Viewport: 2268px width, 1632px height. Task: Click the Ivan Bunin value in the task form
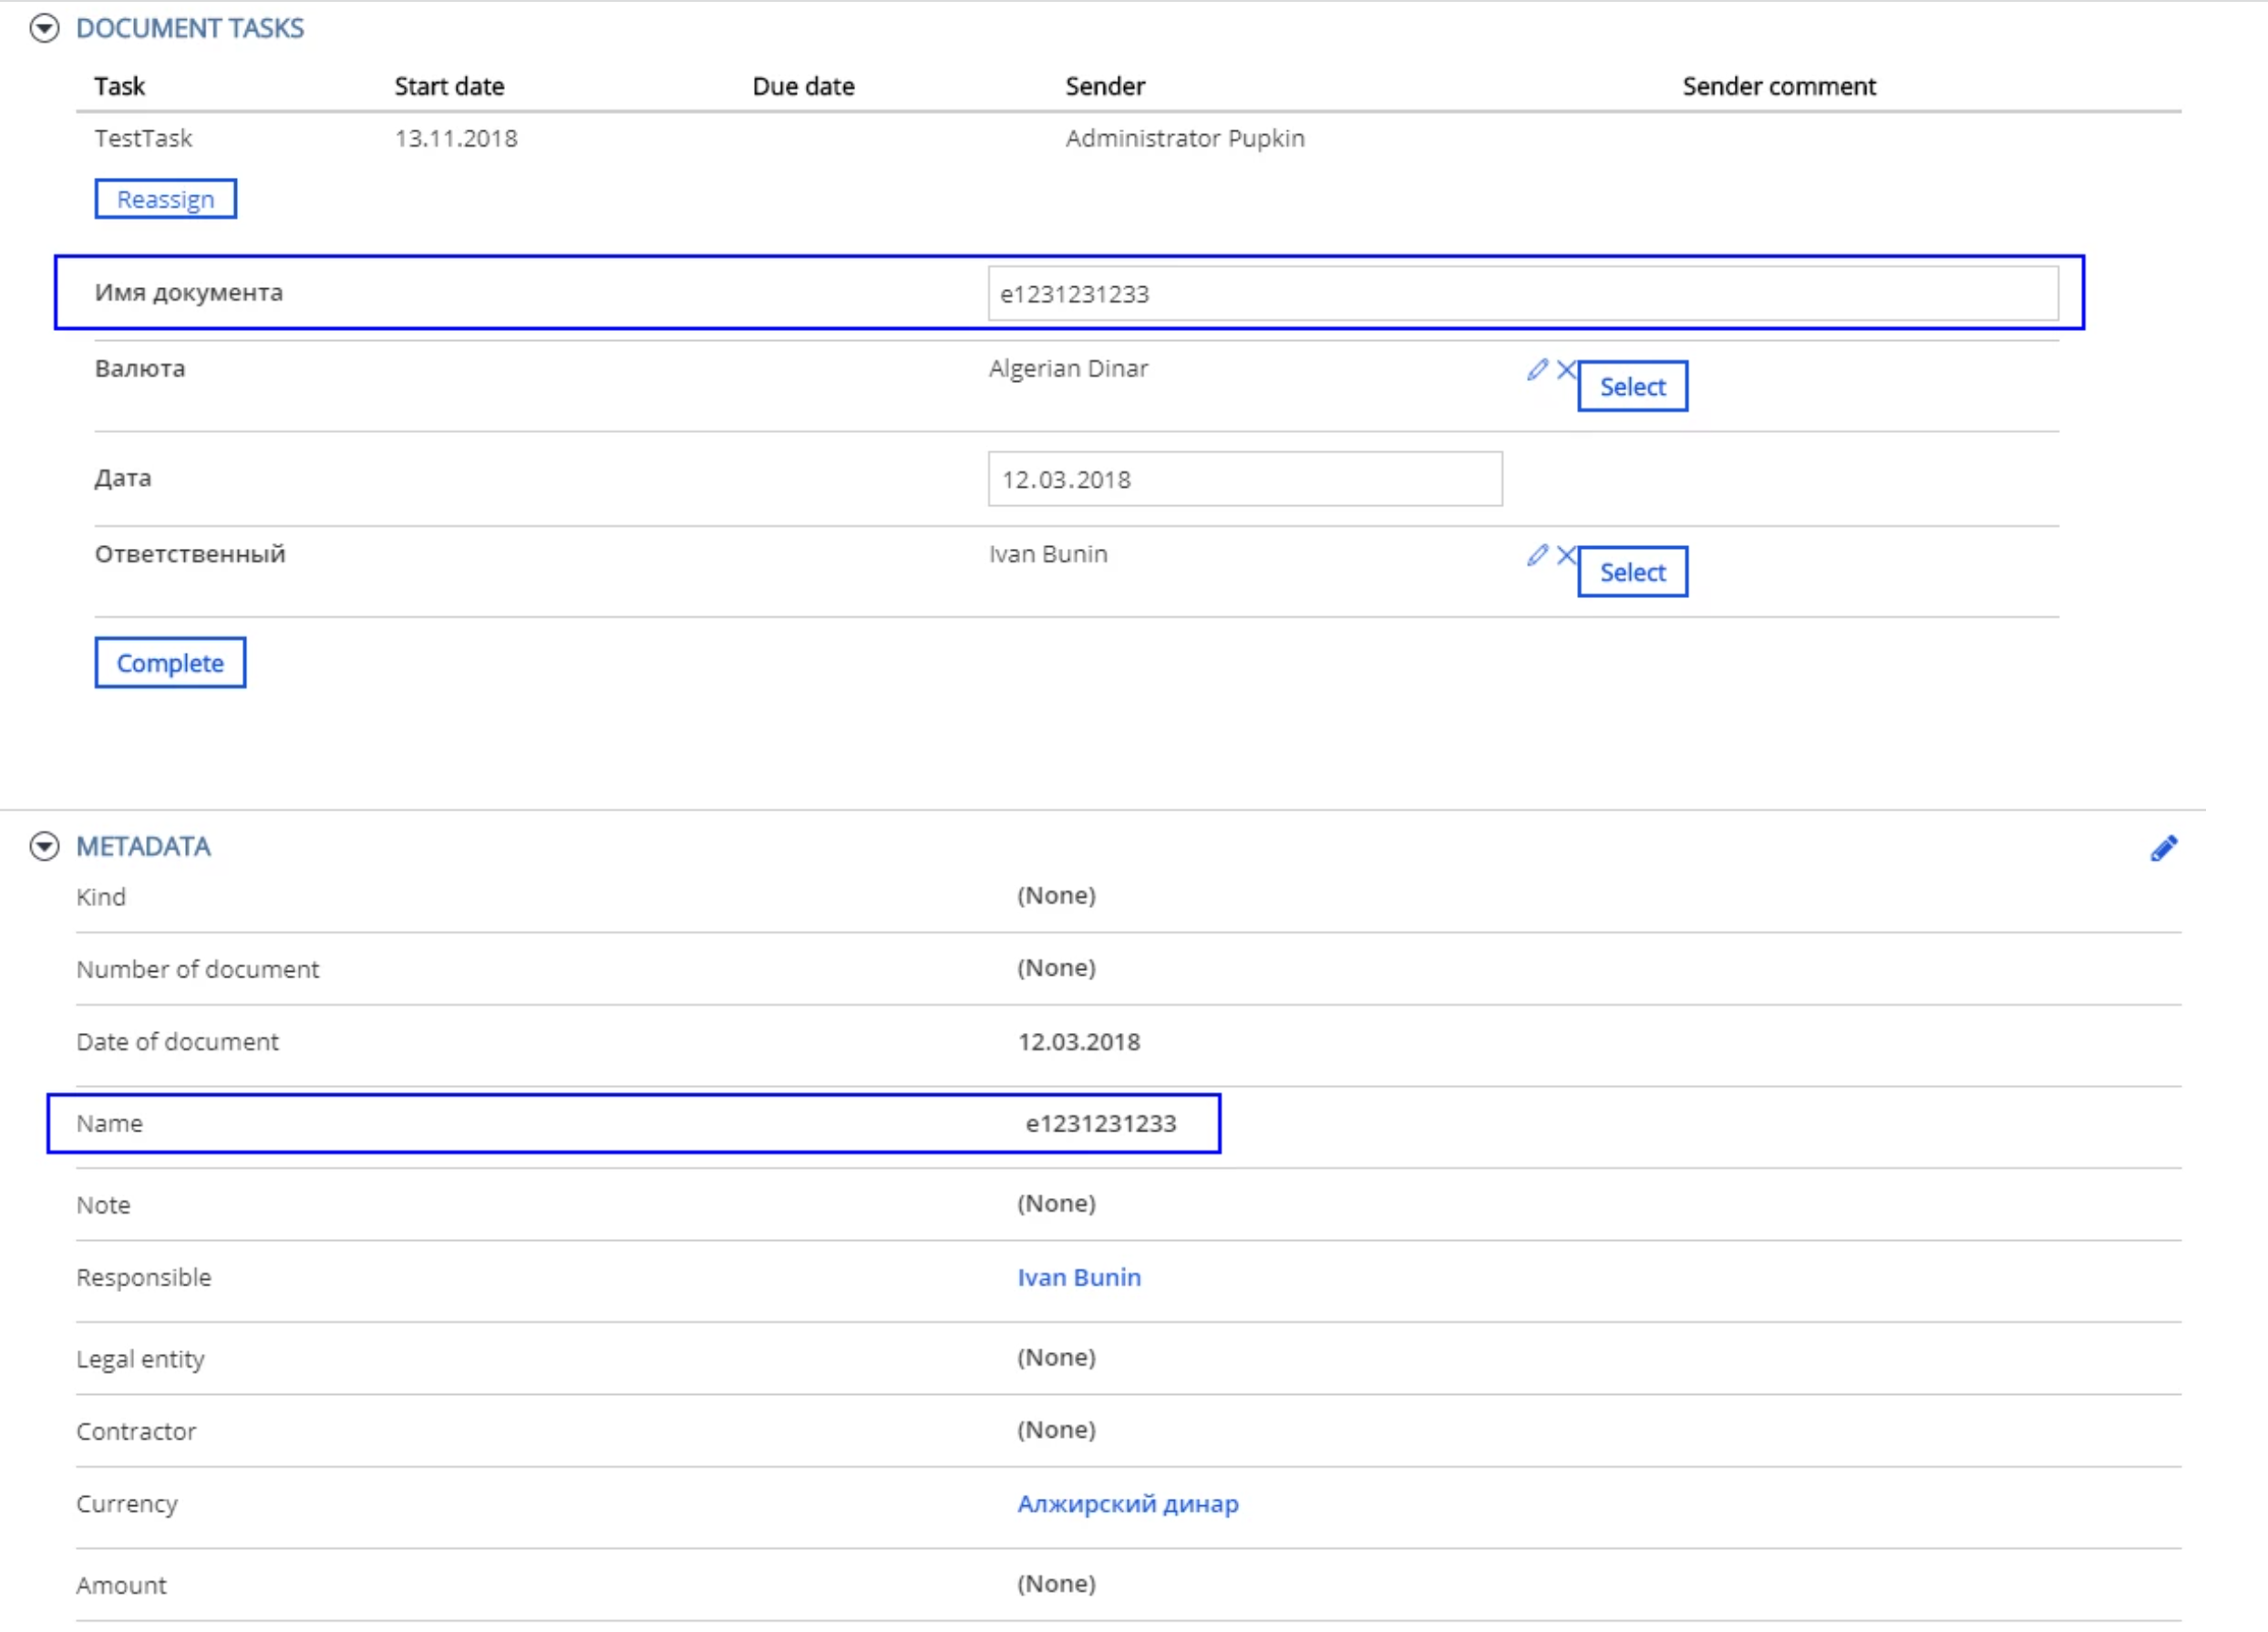pyautogui.click(x=1048, y=554)
